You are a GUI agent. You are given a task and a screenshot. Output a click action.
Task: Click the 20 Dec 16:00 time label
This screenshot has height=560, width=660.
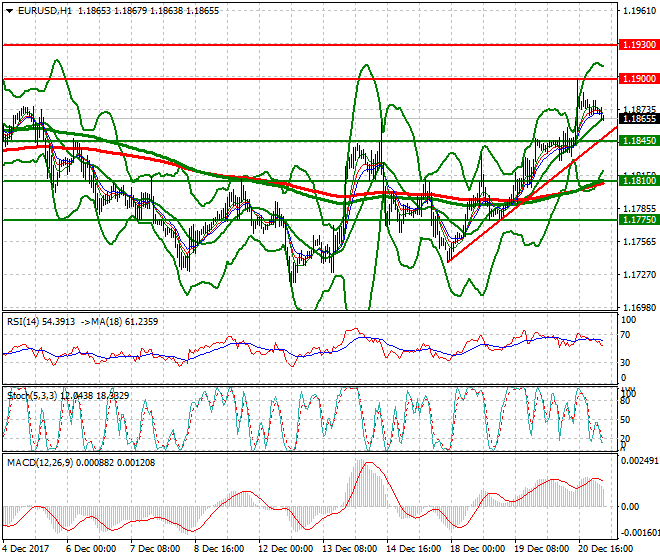click(x=605, y=549)
